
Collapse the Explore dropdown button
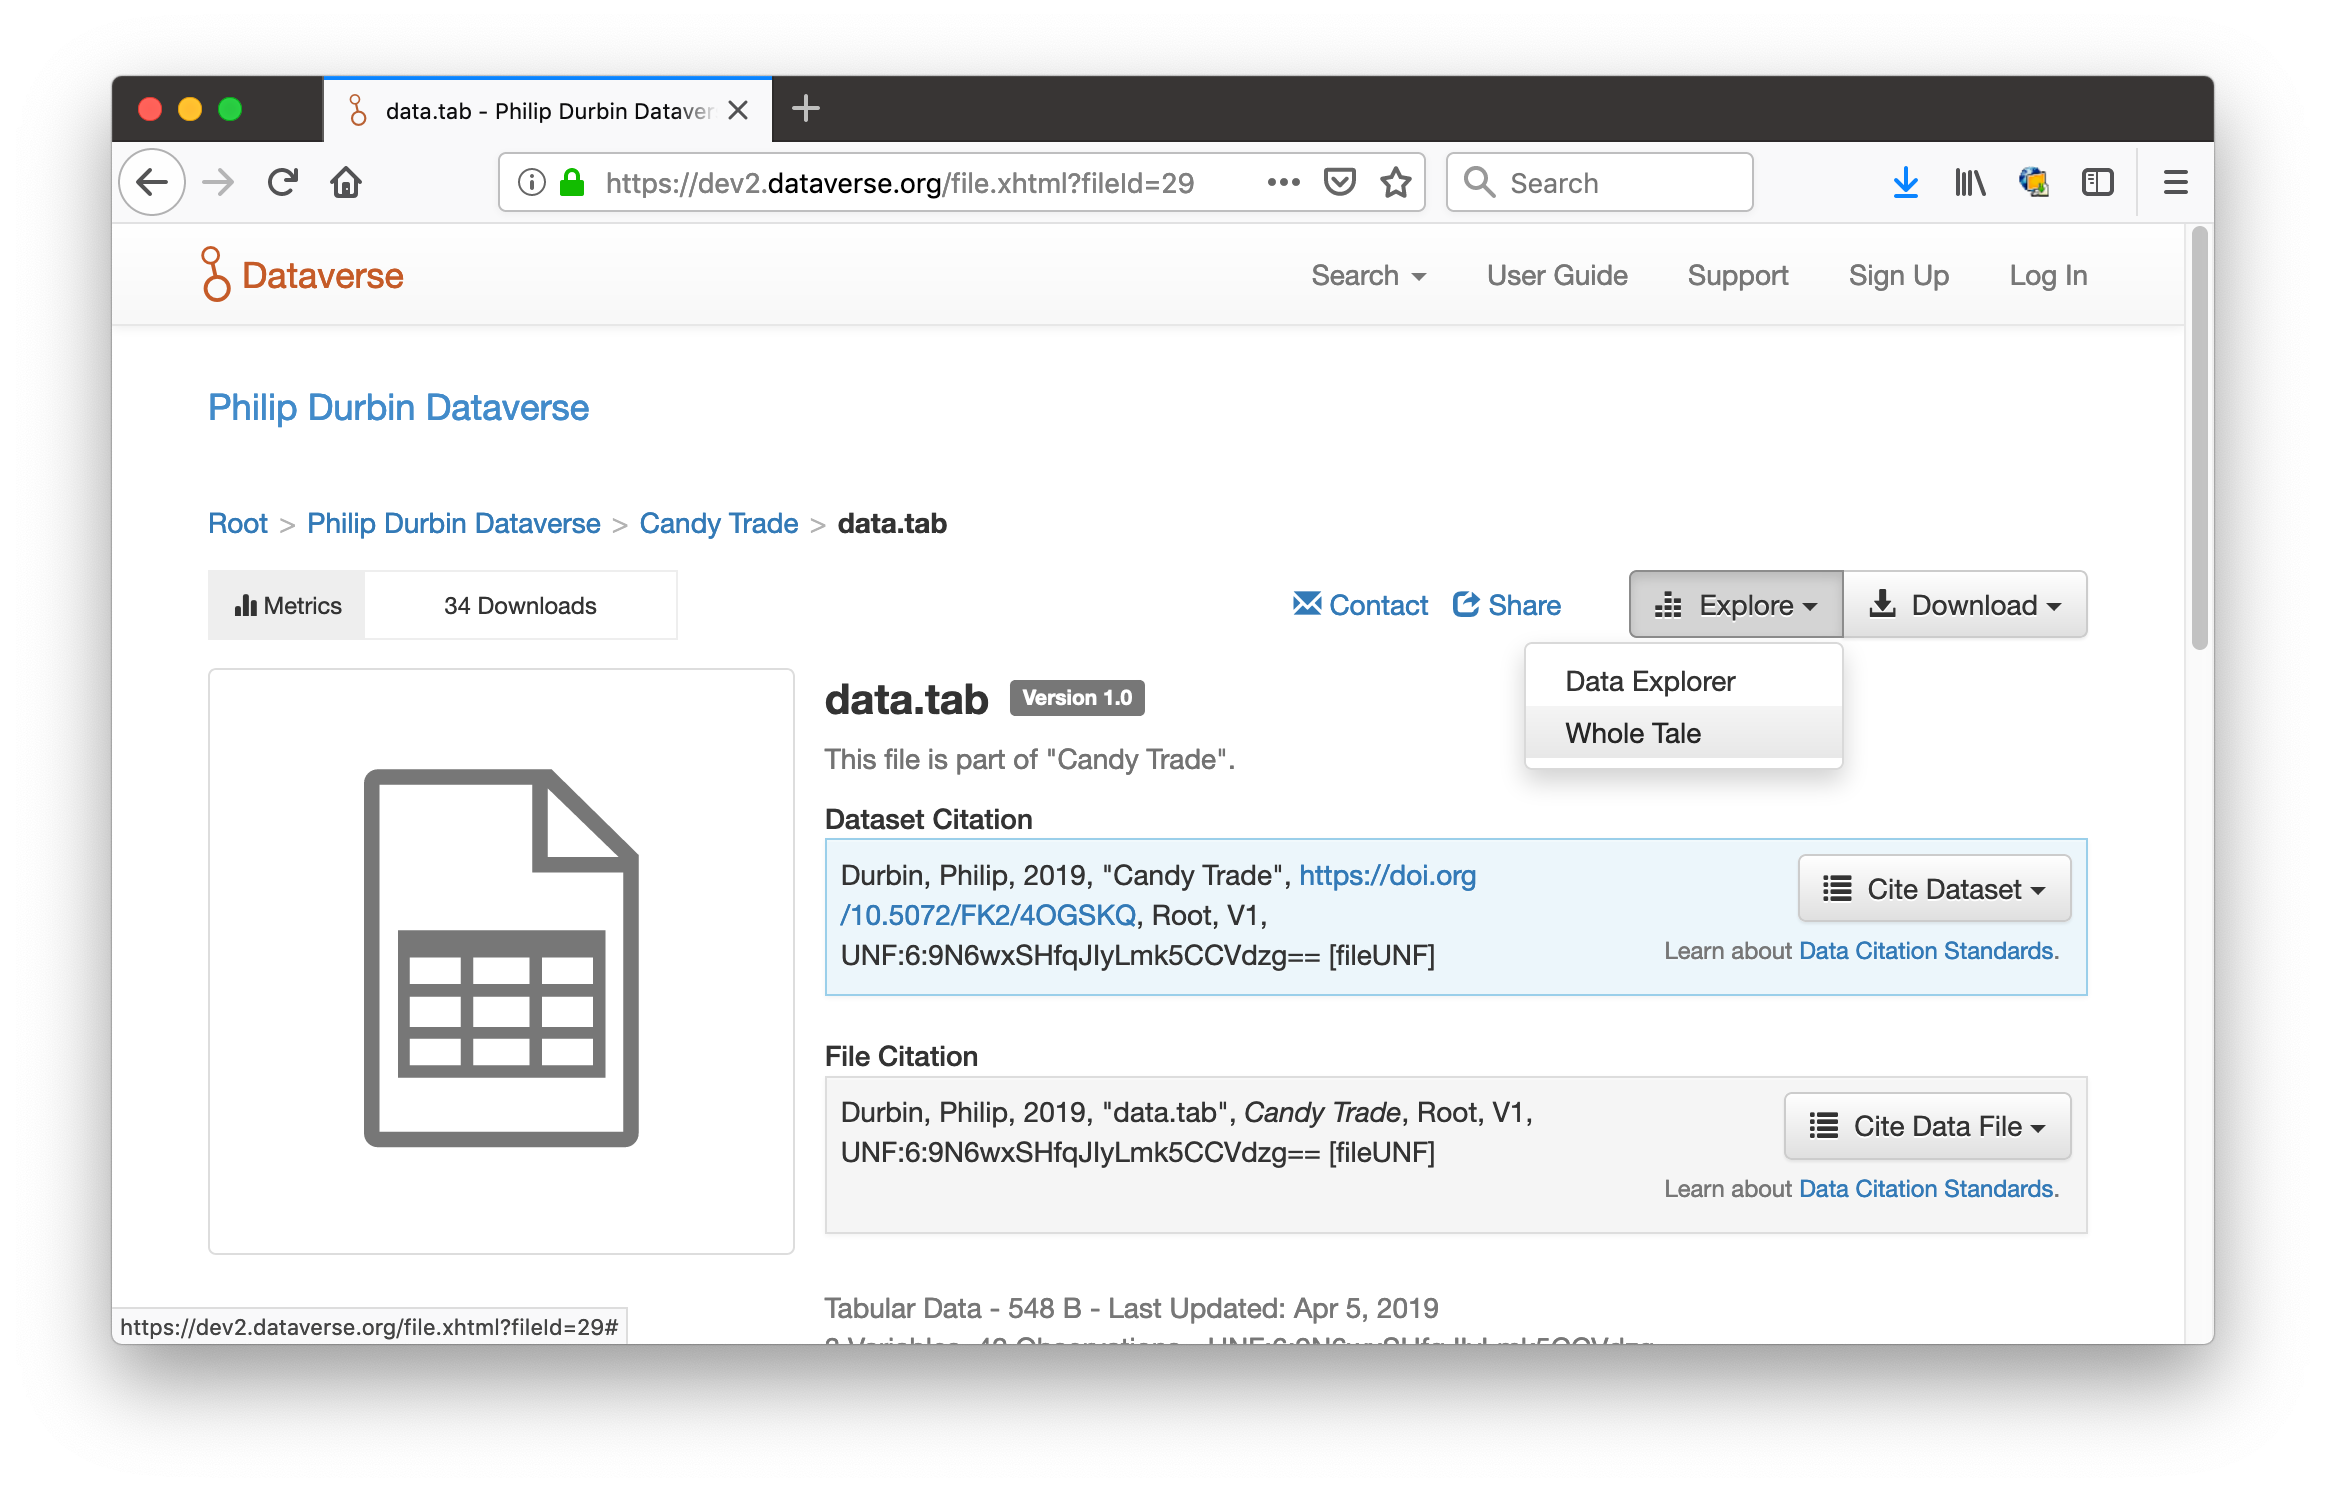click(x=1736, y=605)
